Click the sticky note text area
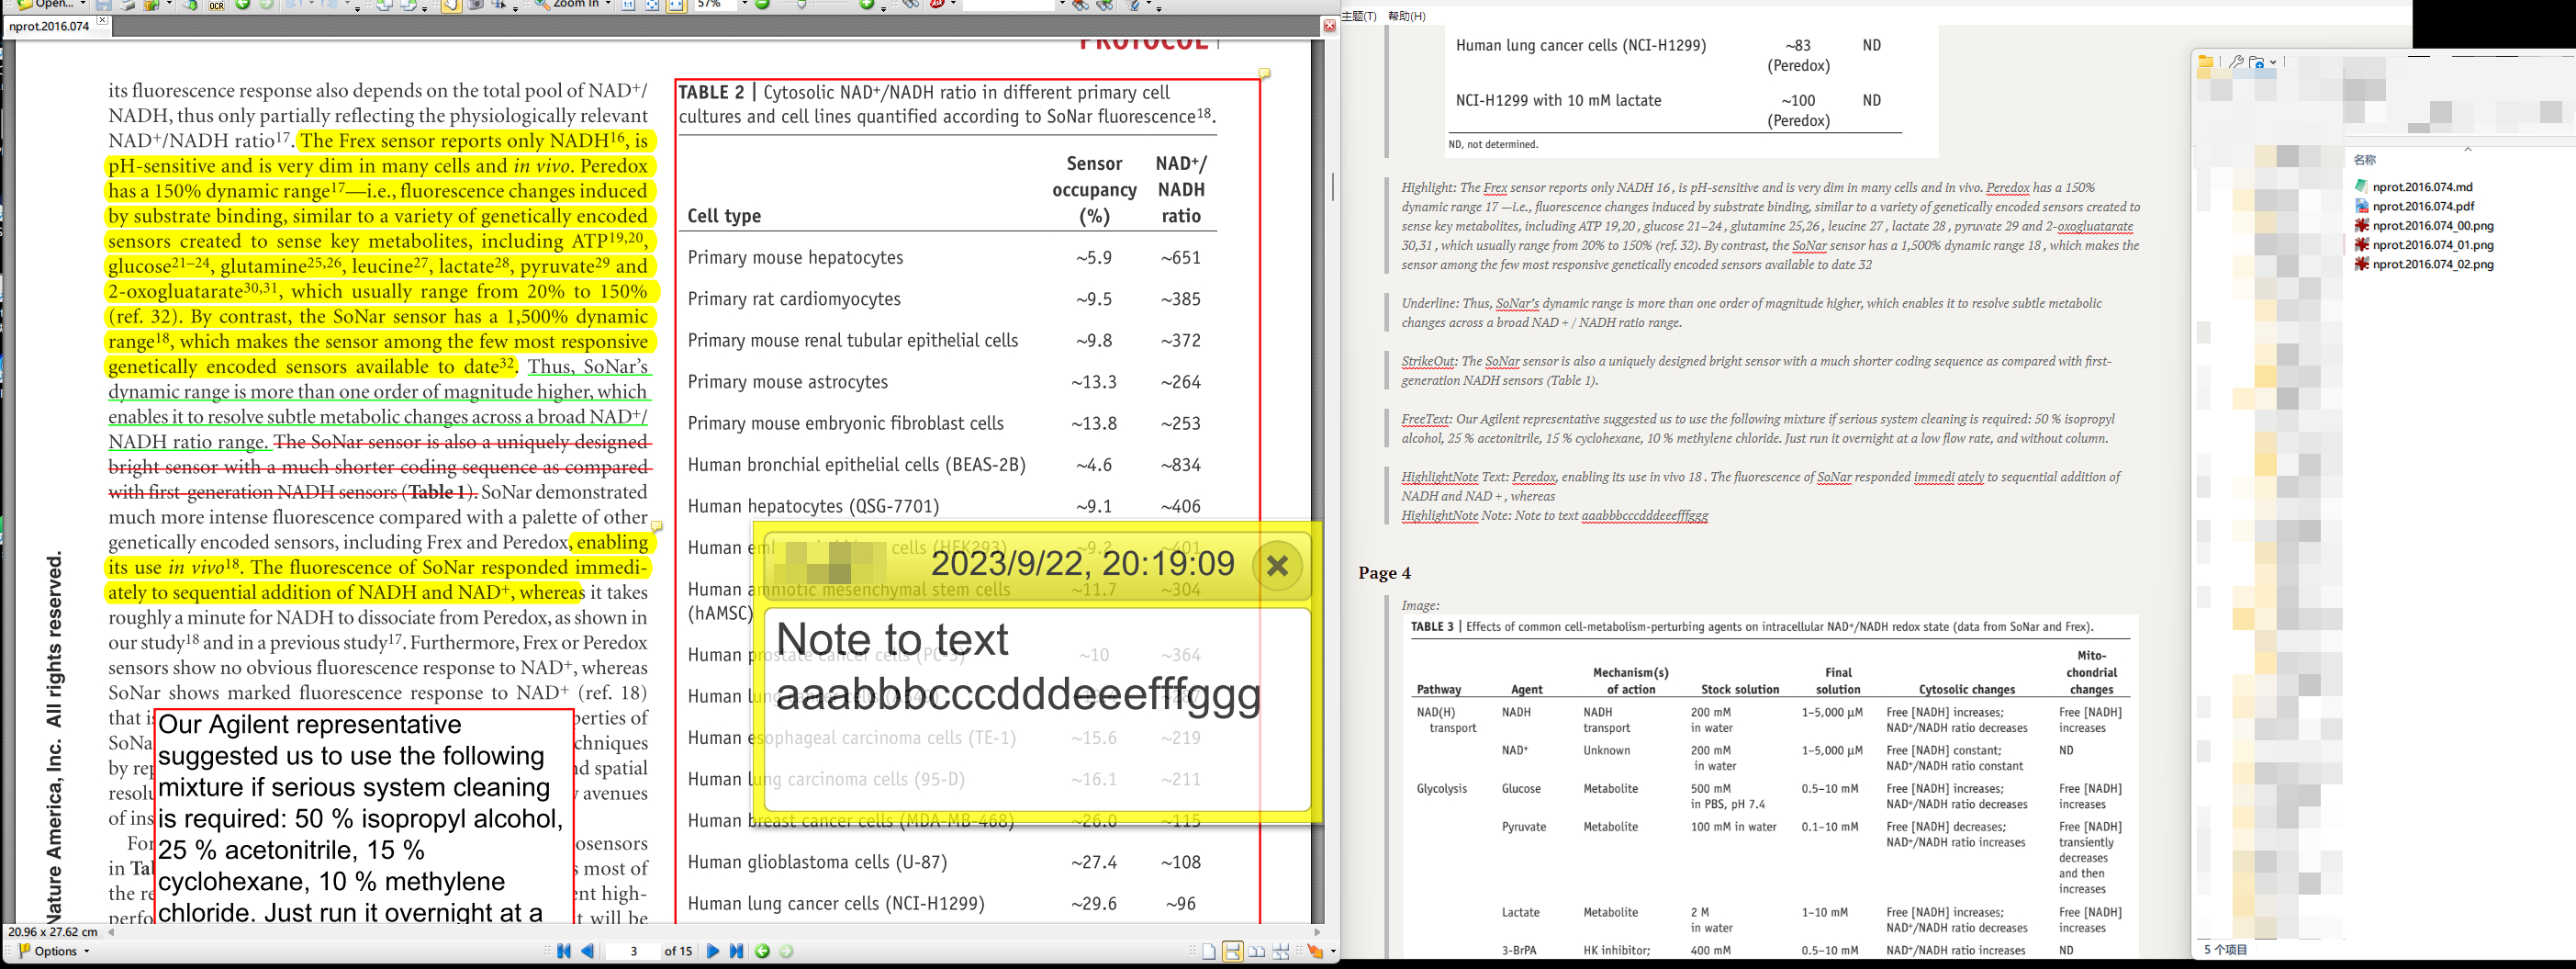Viewport: 2576px width, 969px height. 1037,710
